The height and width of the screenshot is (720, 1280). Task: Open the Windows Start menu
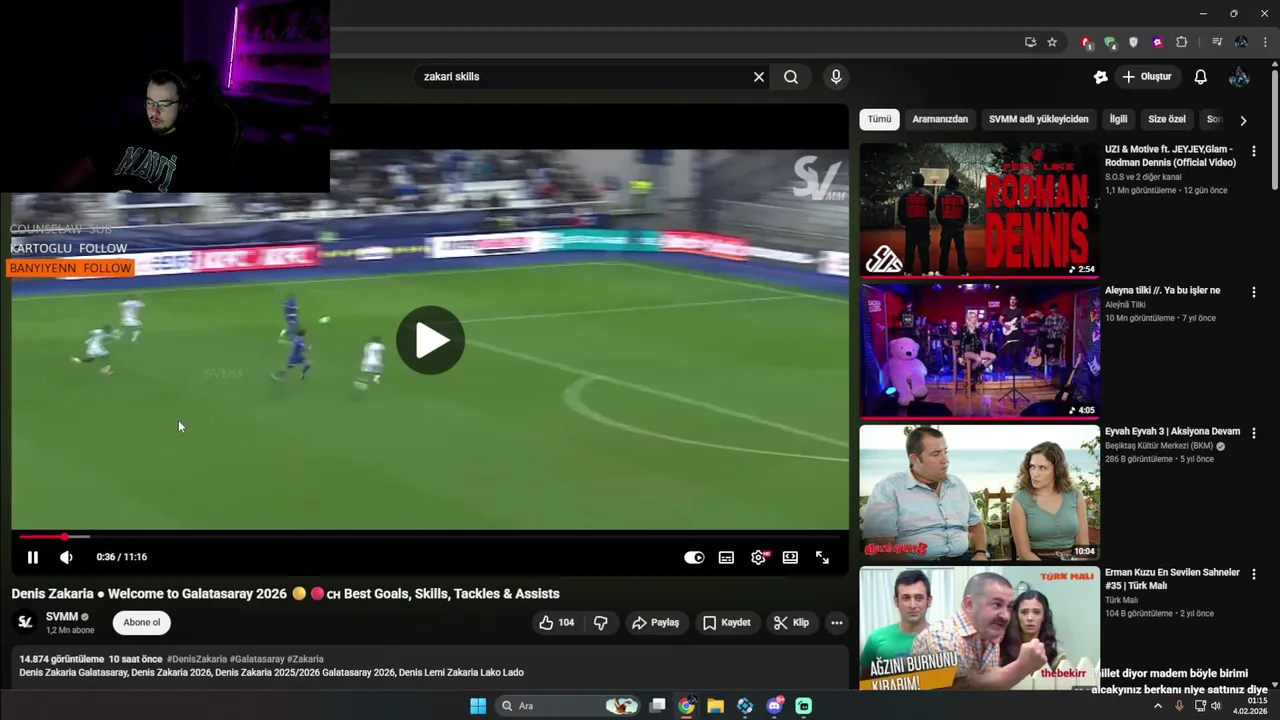click(x=478, y=706)
